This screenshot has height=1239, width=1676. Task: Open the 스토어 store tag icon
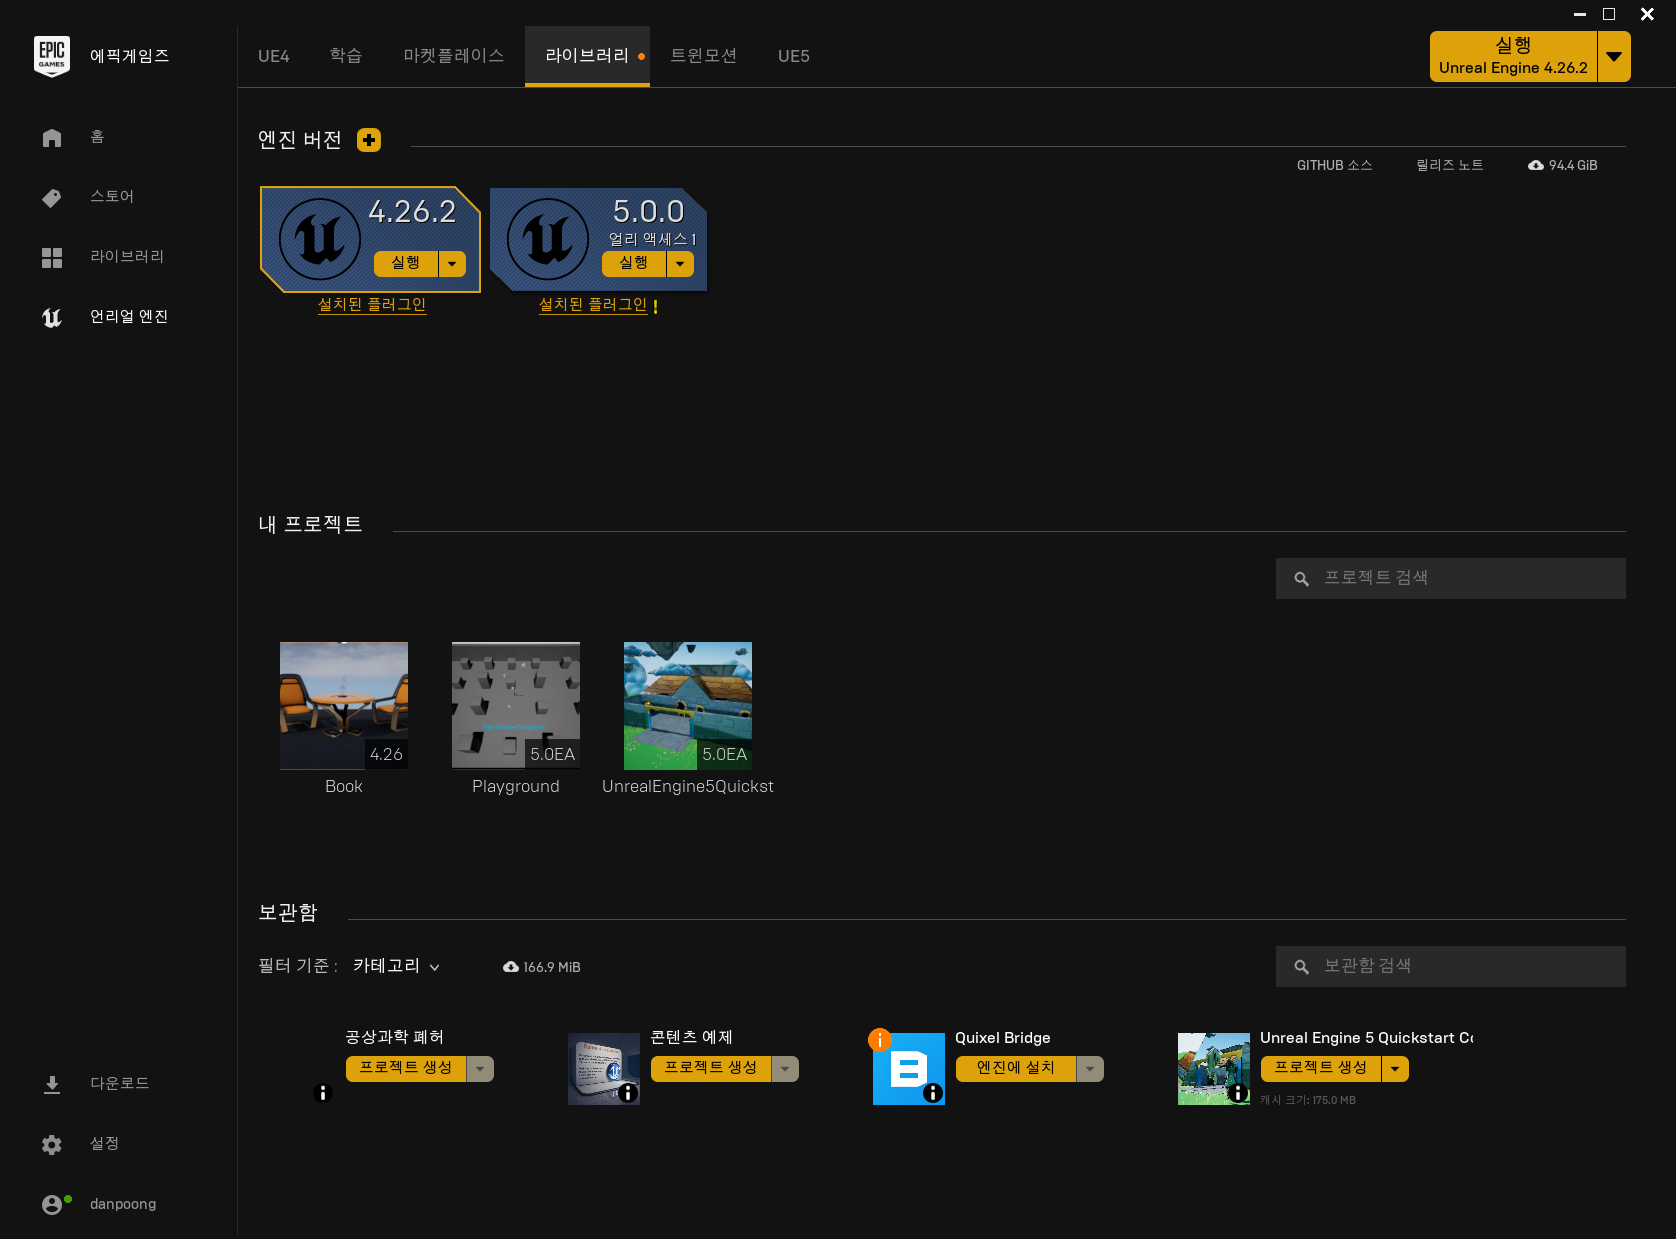pos(52,197)
